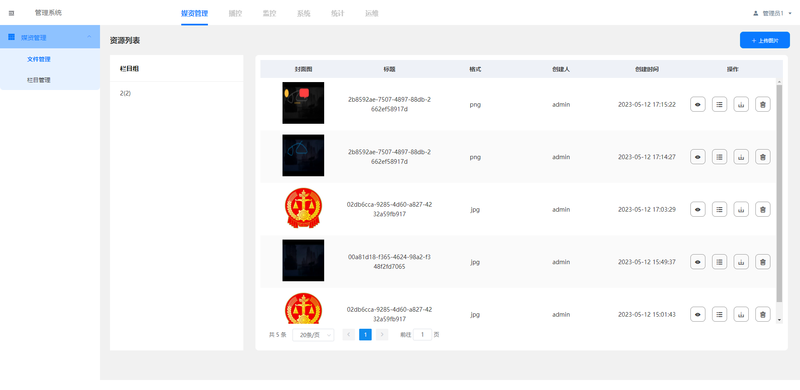800x390 pixels.
Task: Switch to the 监控 top tab
Action: pyautogui.click(x=269, y=13)
